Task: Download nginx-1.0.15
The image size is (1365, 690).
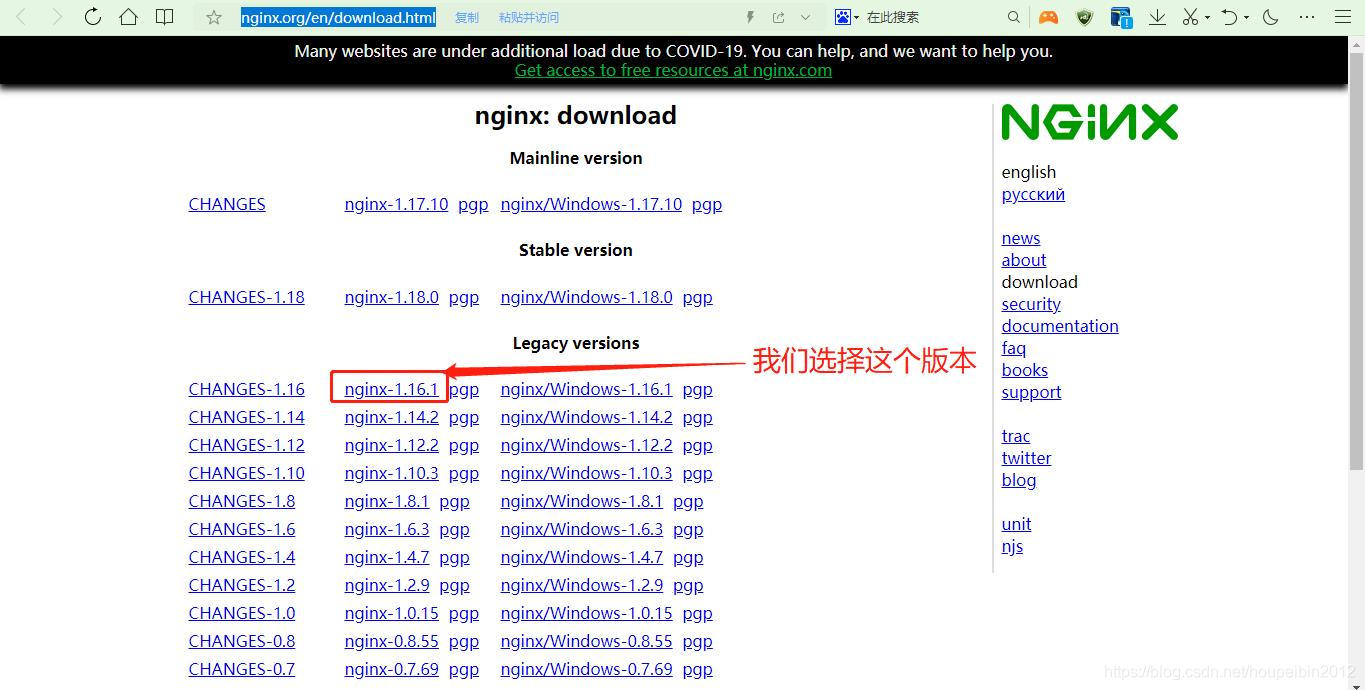Action: [x=391, y=613]
